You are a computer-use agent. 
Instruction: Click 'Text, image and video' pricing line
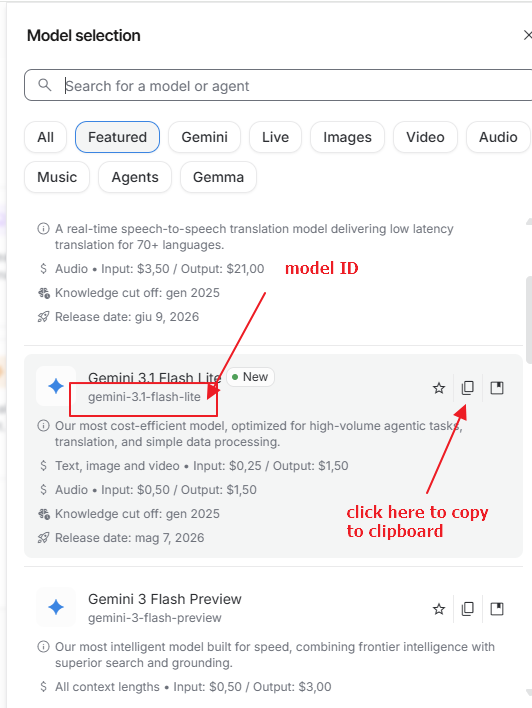pyautogui.click(x=201, y=466)
